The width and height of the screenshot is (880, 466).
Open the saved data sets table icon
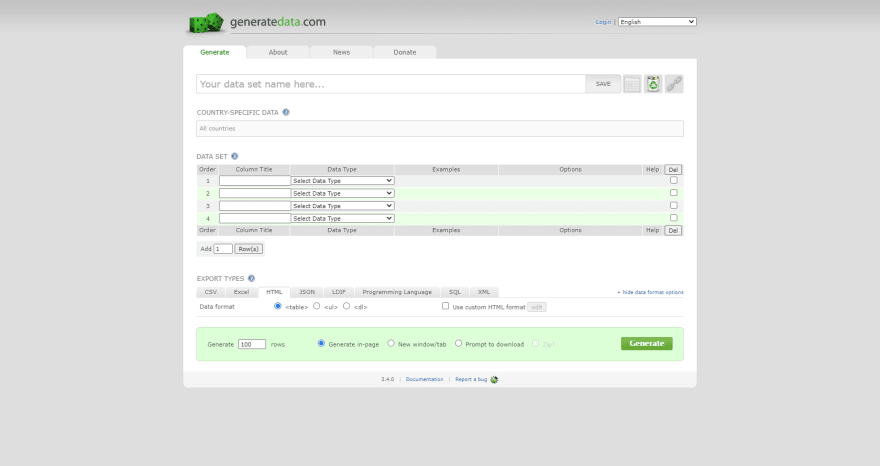pos(632,84)
